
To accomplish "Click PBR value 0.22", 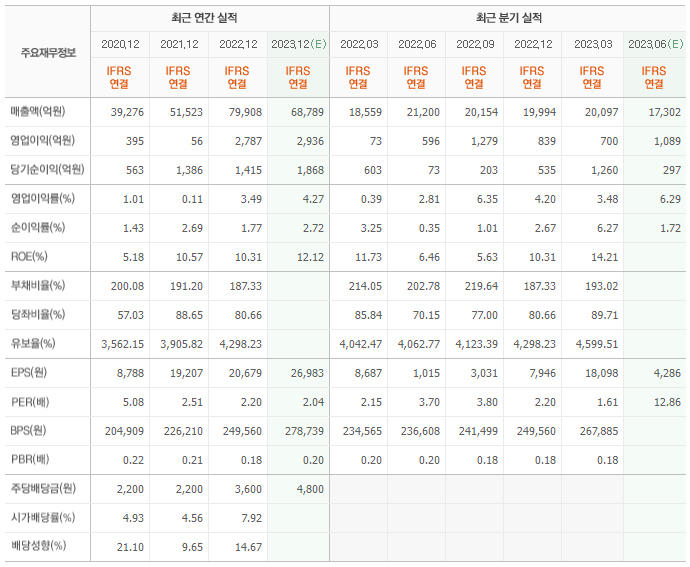I will (x=133, y=460).
